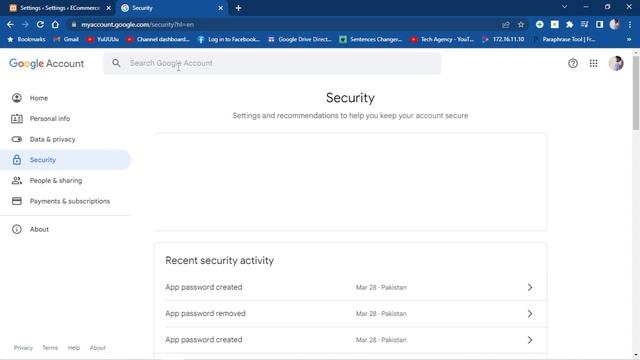Bookmark this page with the star icon
This screenshot has height=360, width=640.
click(521, 24)
